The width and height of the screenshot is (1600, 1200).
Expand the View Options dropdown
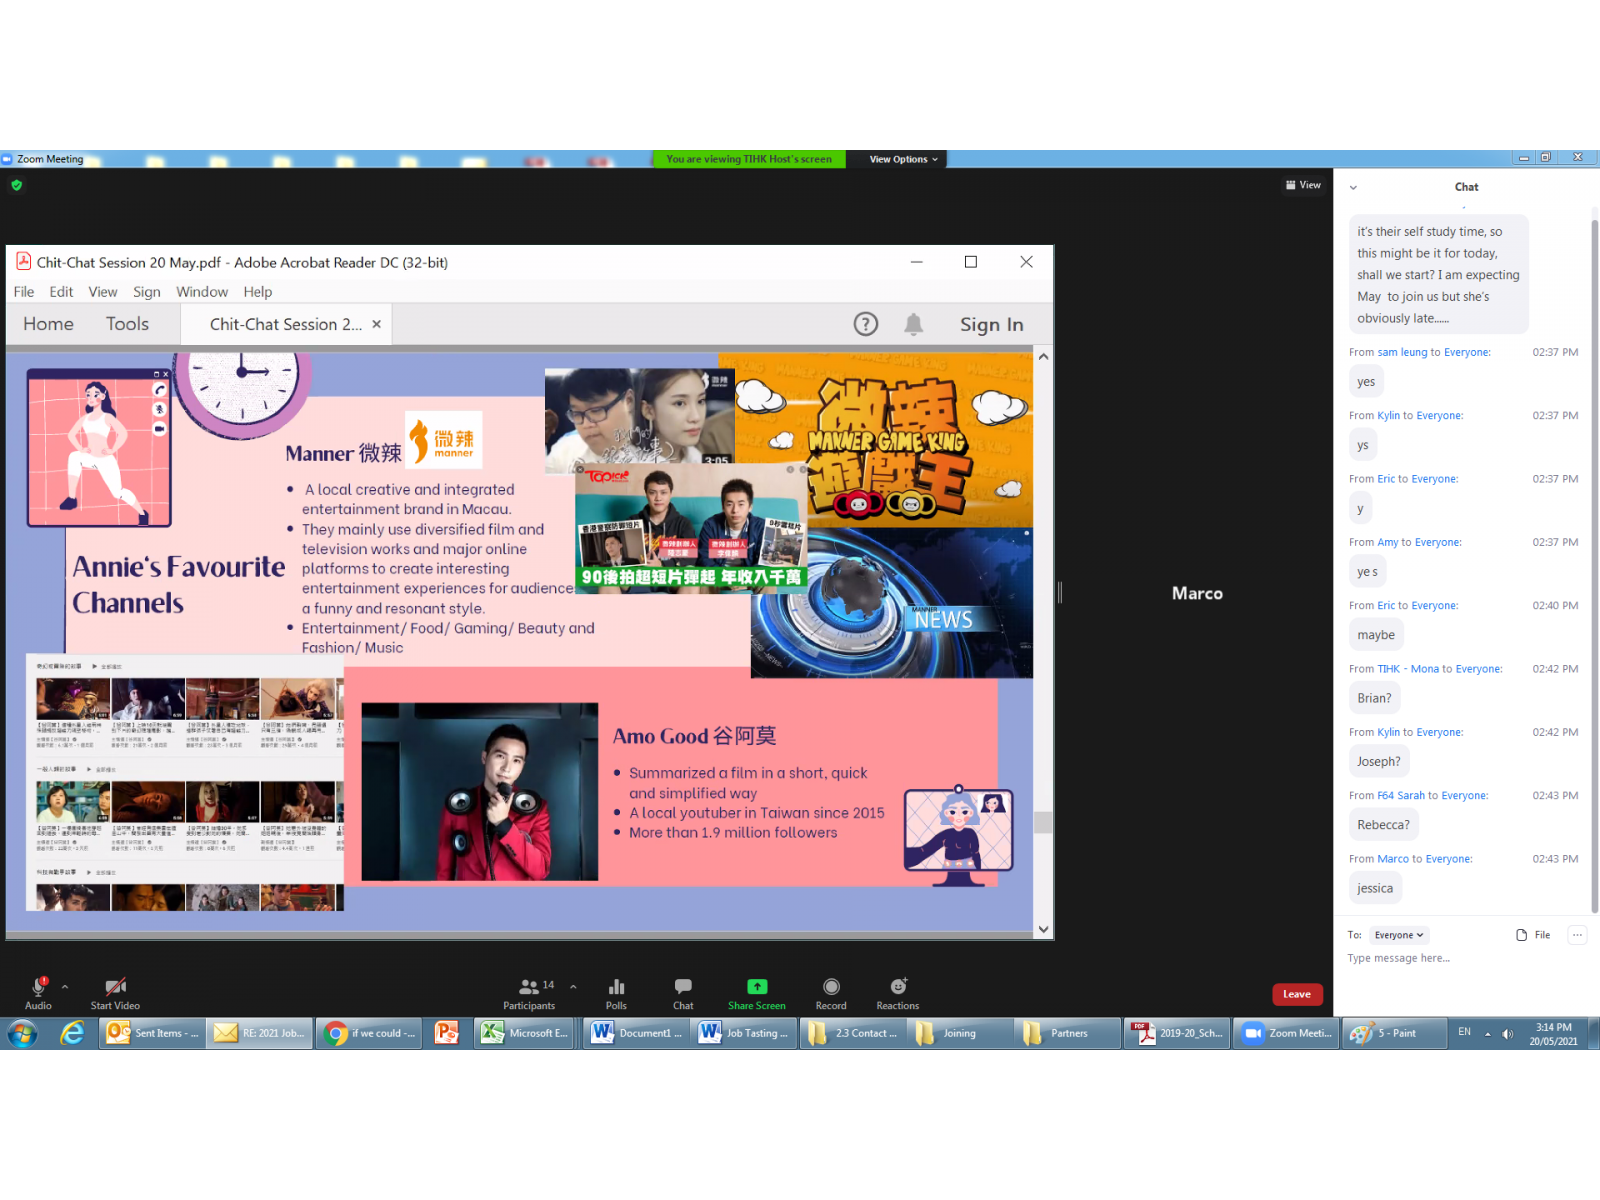click(x=903, y=159)
